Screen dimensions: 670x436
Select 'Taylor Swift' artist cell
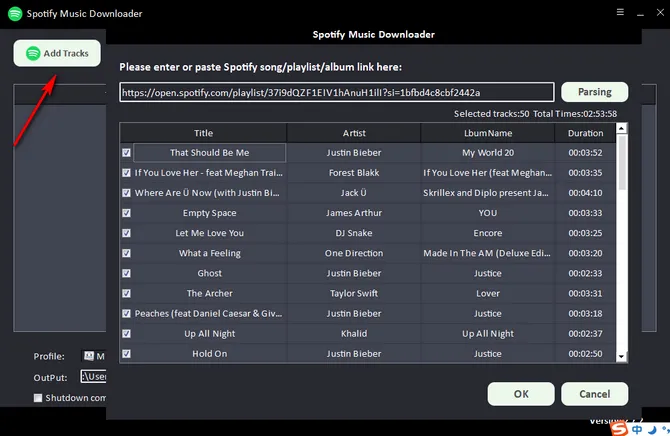(x=354, y=293)
